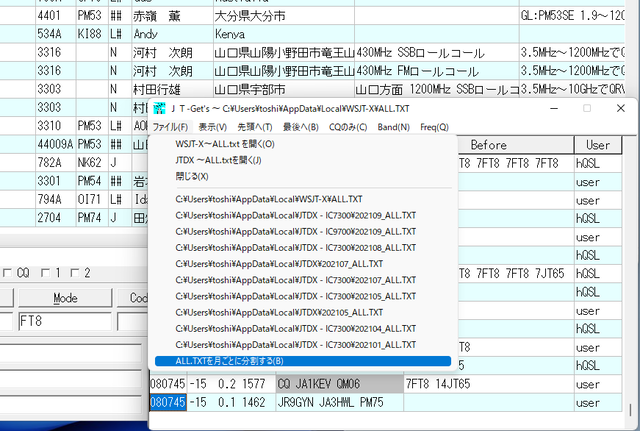Click grid cell NK62
This screenshot has width=640, height=431.
click(x=92, y=162)
